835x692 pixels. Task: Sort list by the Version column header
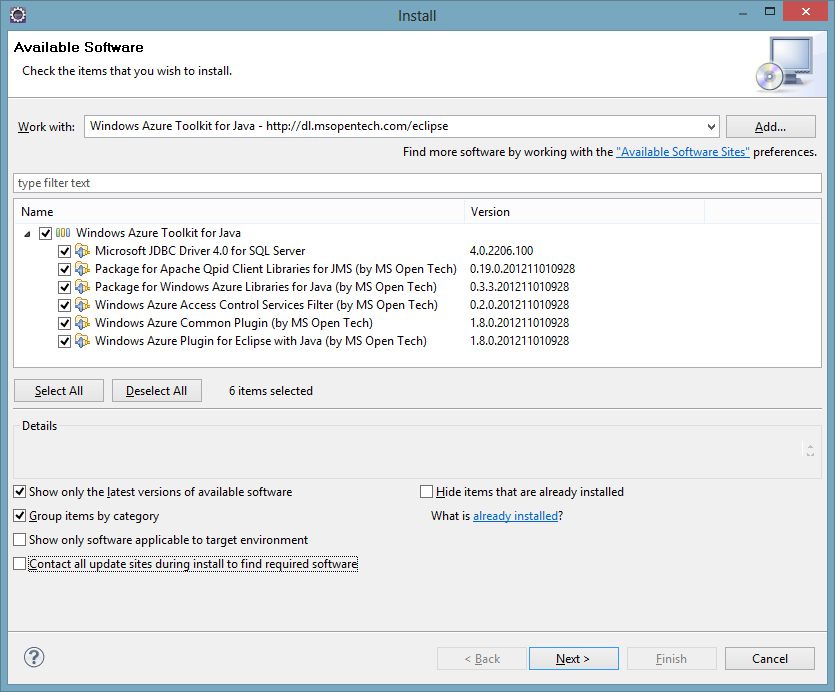585,212
